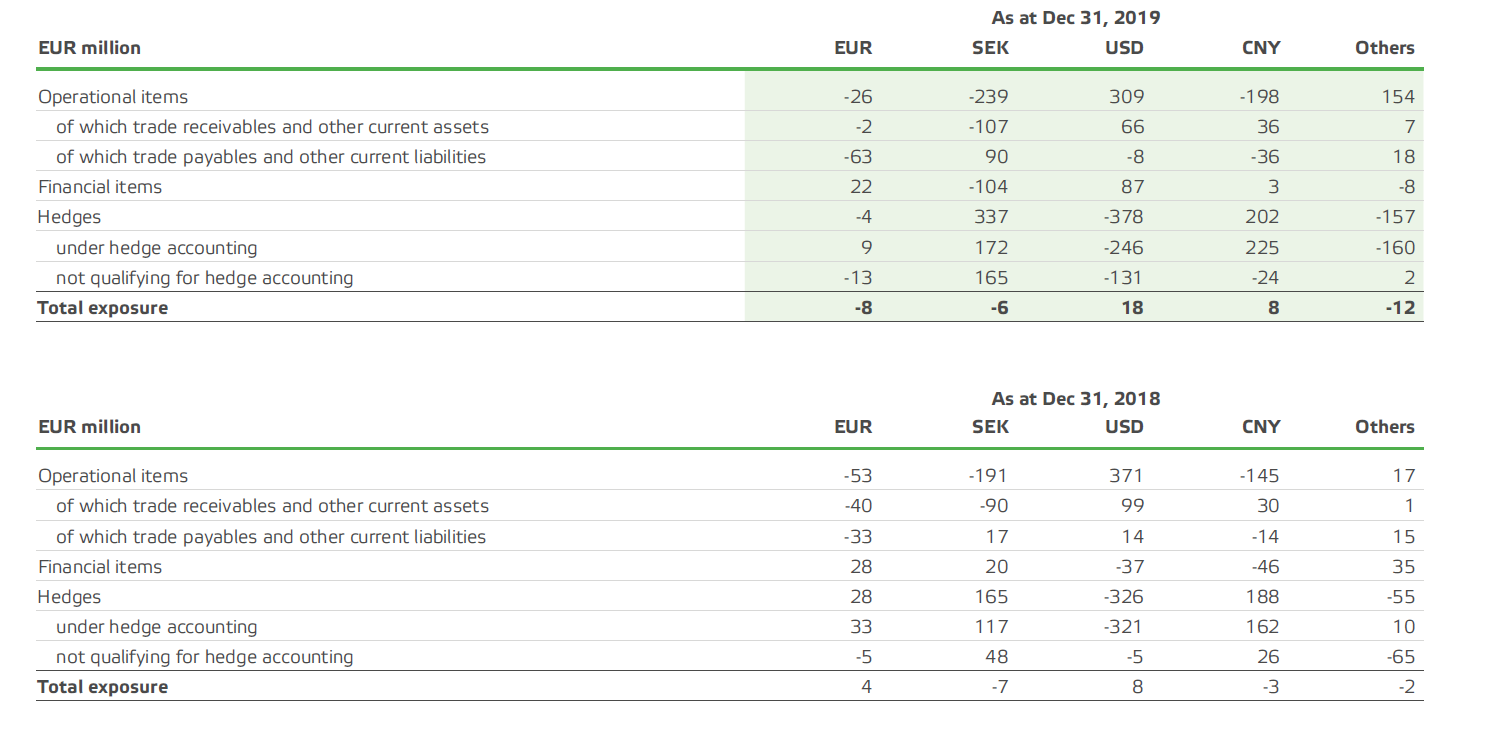The width and height of the screenshot is (1503, 734).
Task: Select the 2018 'not qualifying for hedge accounting' label
Action: [204, 657]
